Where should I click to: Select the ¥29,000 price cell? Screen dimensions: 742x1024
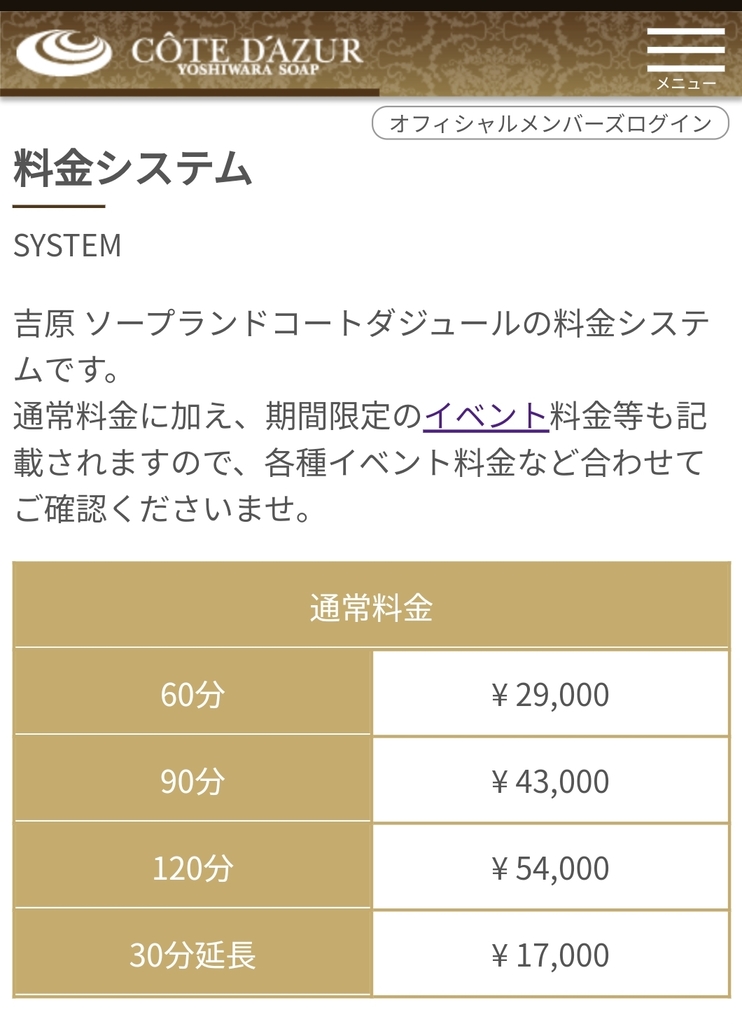tap(550, 695)
